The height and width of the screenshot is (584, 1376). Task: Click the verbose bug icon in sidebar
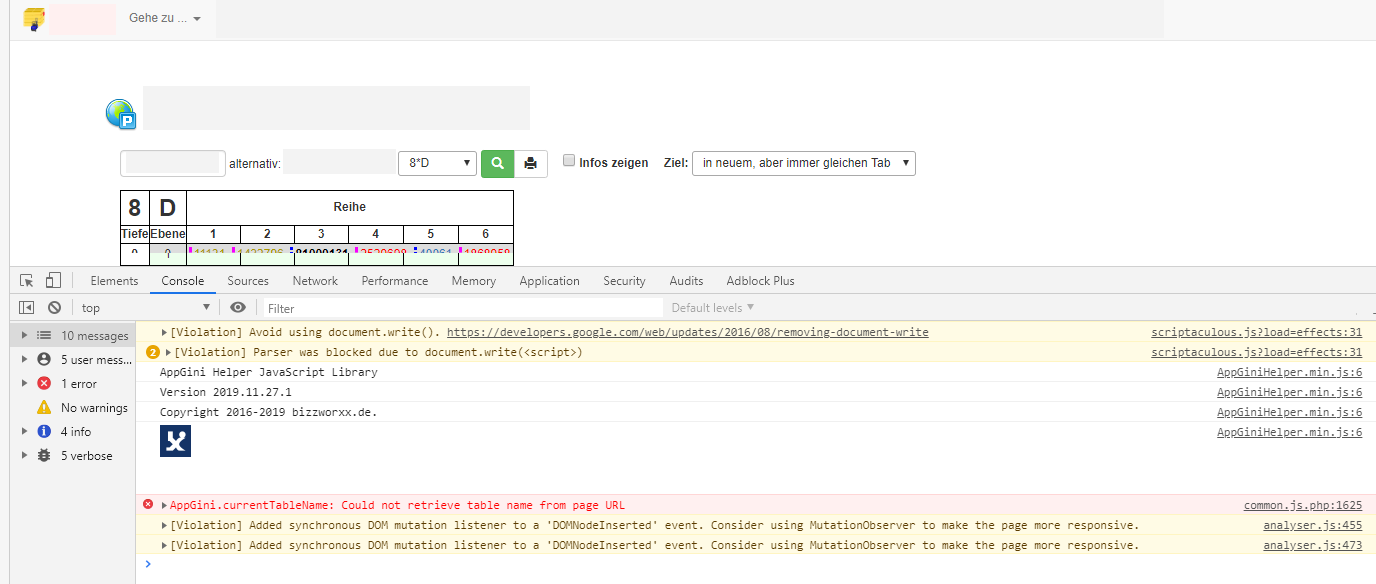click(x=44, y=456)
